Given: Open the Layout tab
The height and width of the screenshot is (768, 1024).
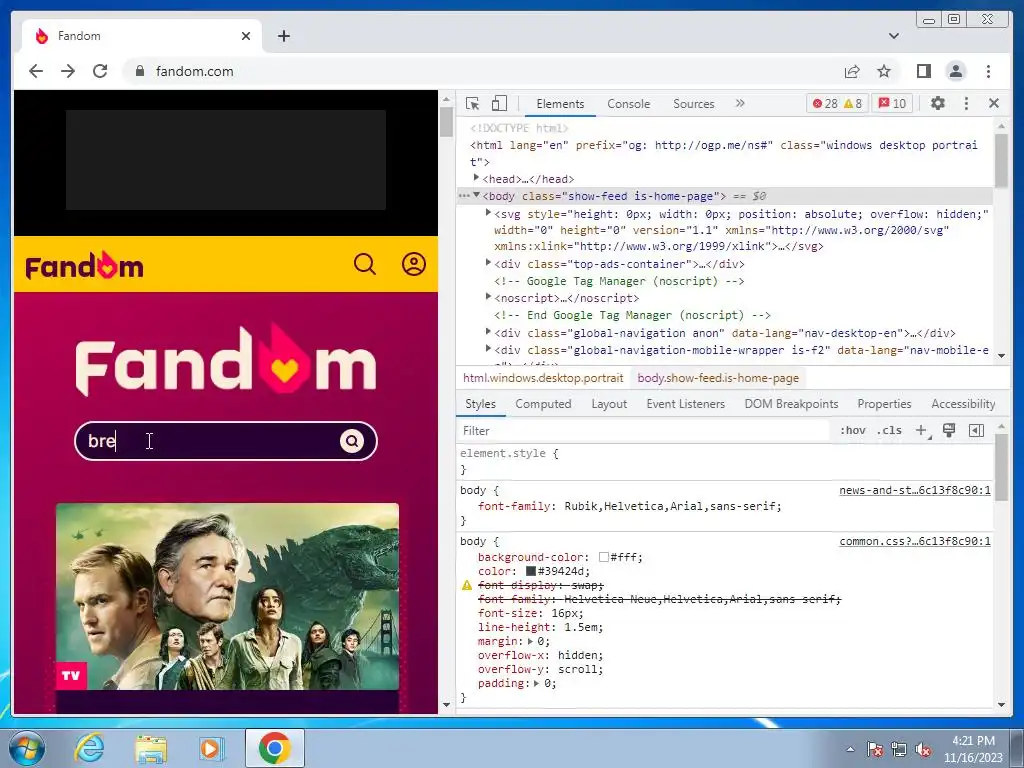Looking at the screenshot, I should pos(609,404).
